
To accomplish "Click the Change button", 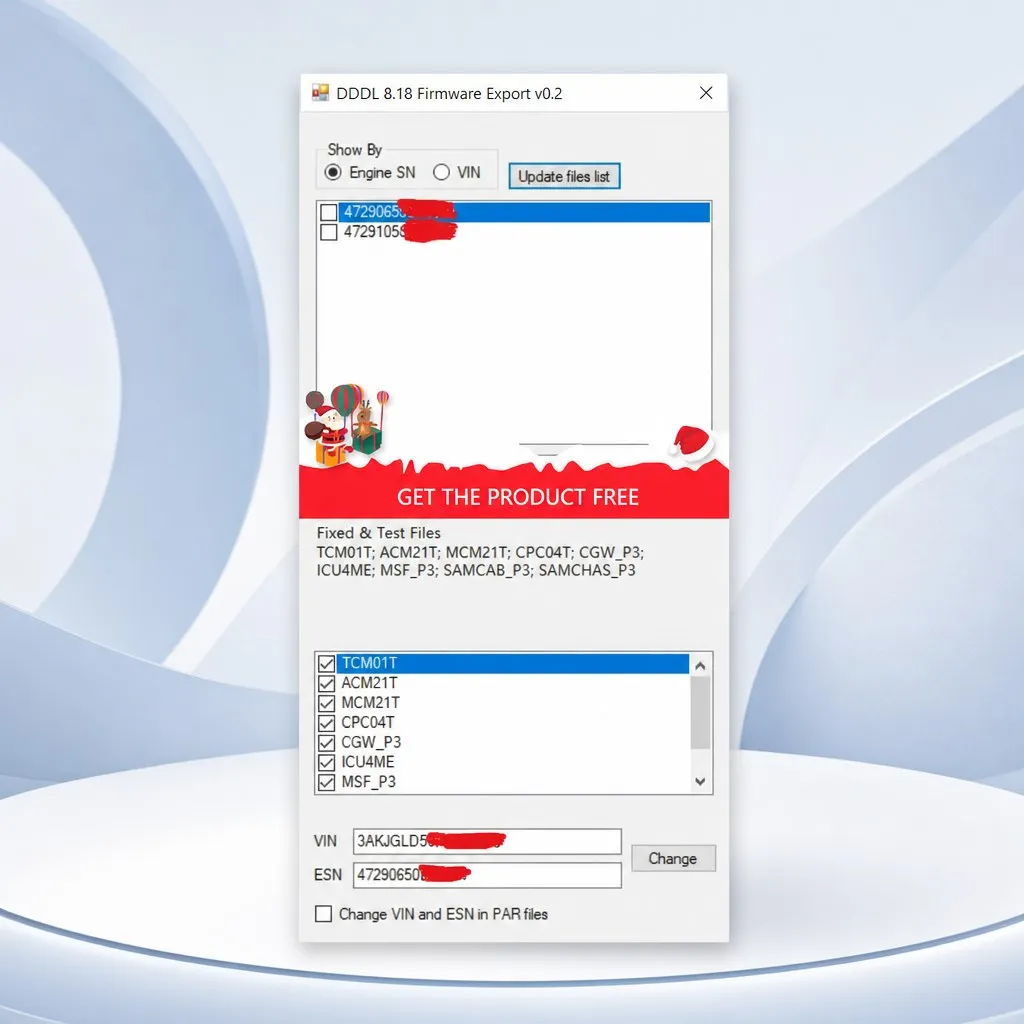I will coord(673,858).
